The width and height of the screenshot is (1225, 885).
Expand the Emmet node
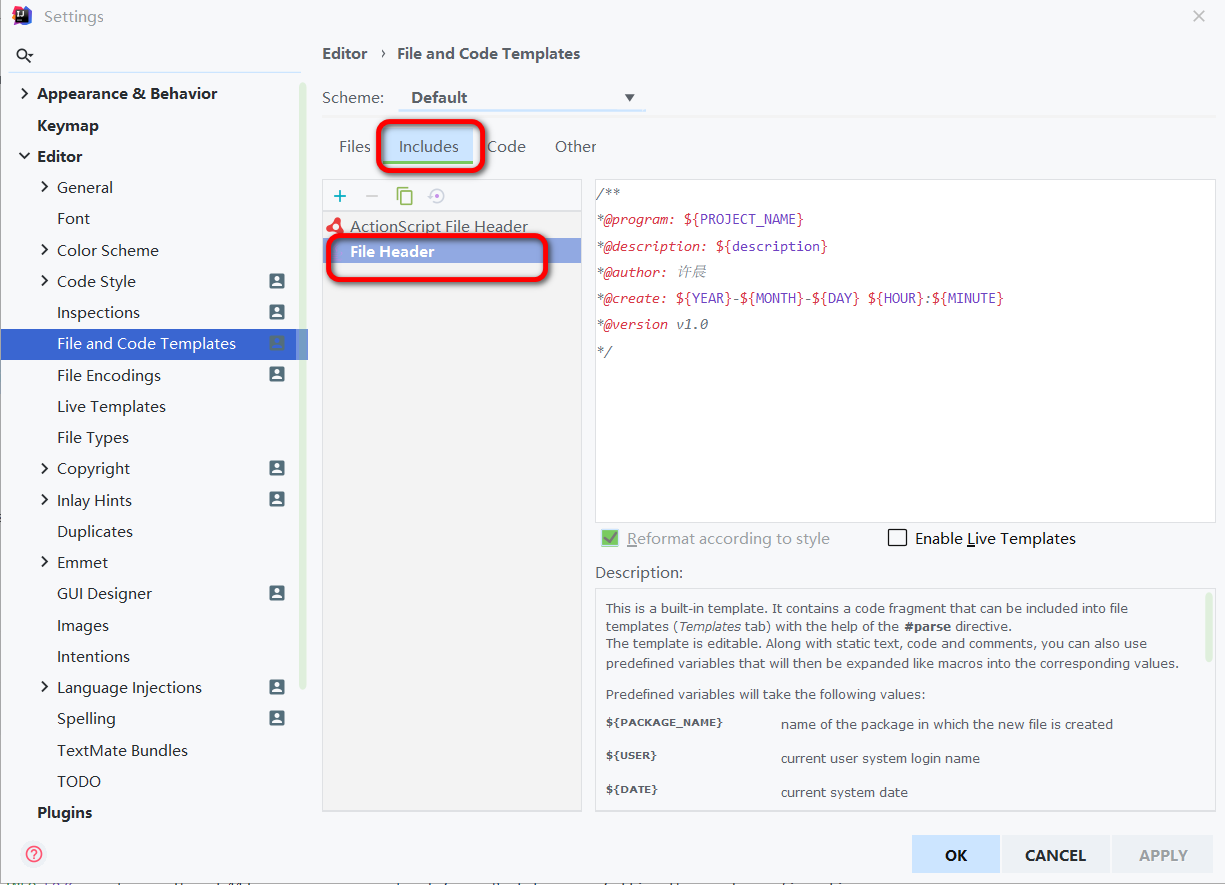click(x=44, y=562)
